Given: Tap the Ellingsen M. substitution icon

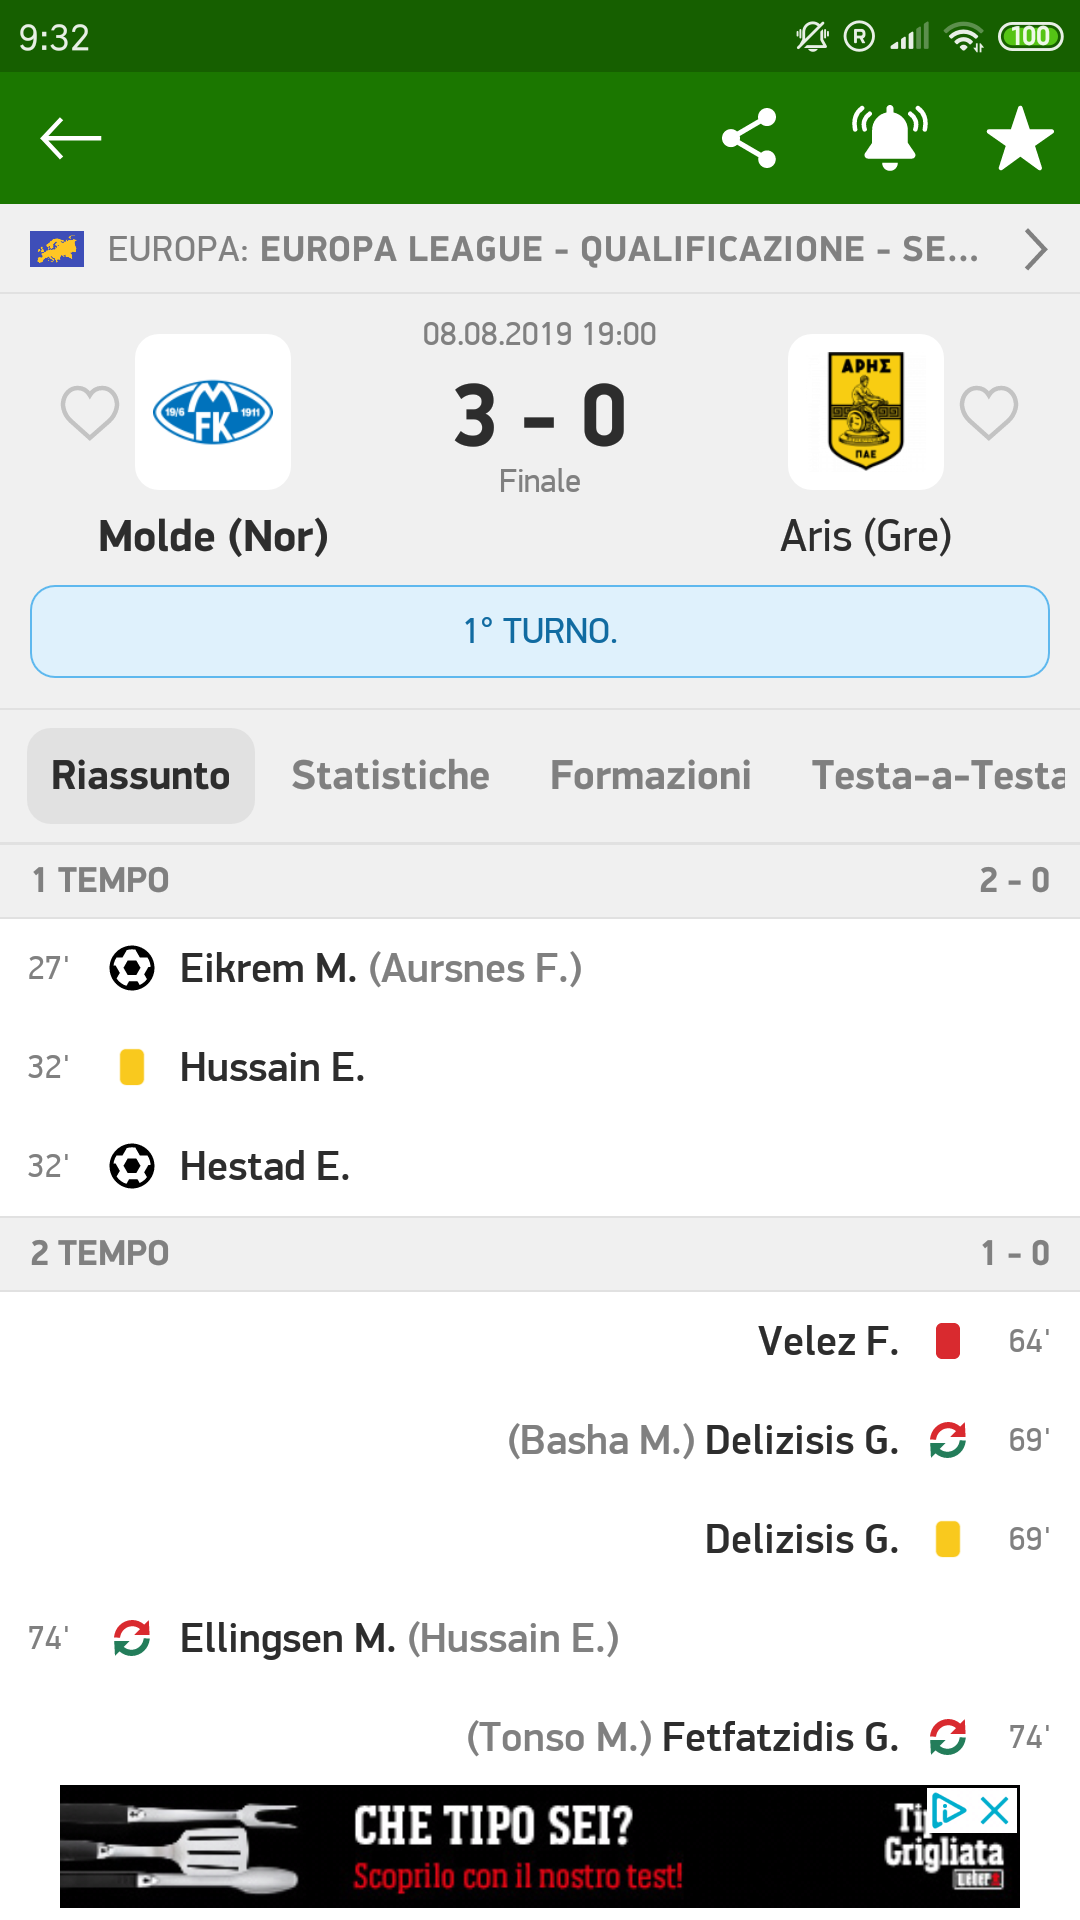Looking at the screenshot, I should coord(132,1638).
